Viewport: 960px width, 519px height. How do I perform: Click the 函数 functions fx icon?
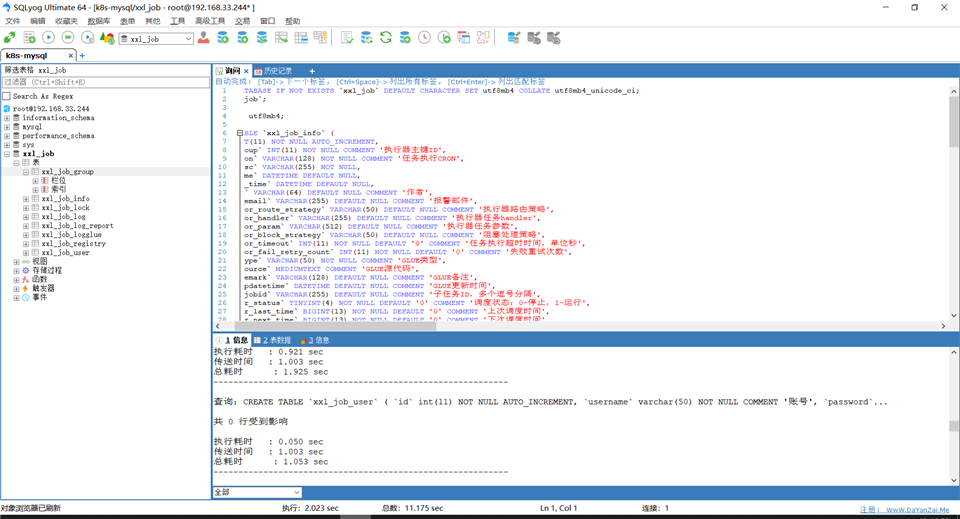[26, 279]
